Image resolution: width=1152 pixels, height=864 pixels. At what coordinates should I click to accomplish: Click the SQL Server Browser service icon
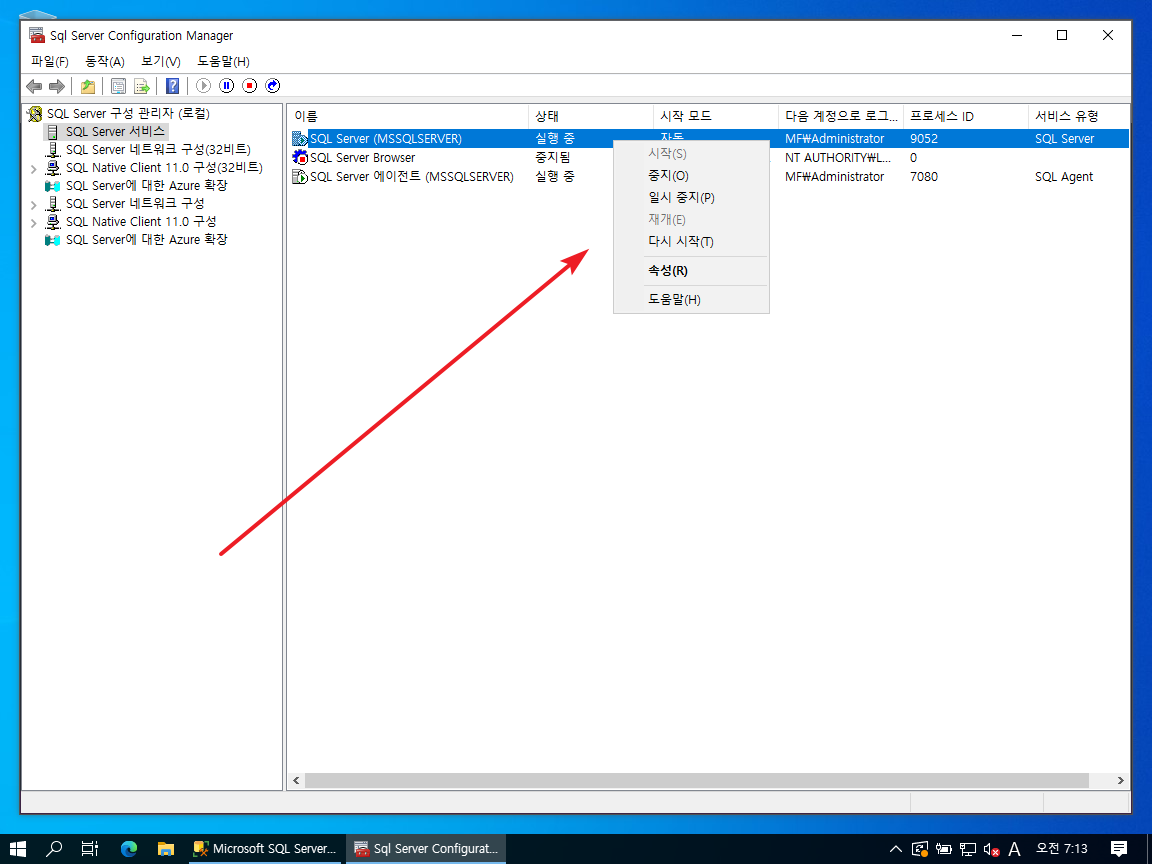[300, 157]
